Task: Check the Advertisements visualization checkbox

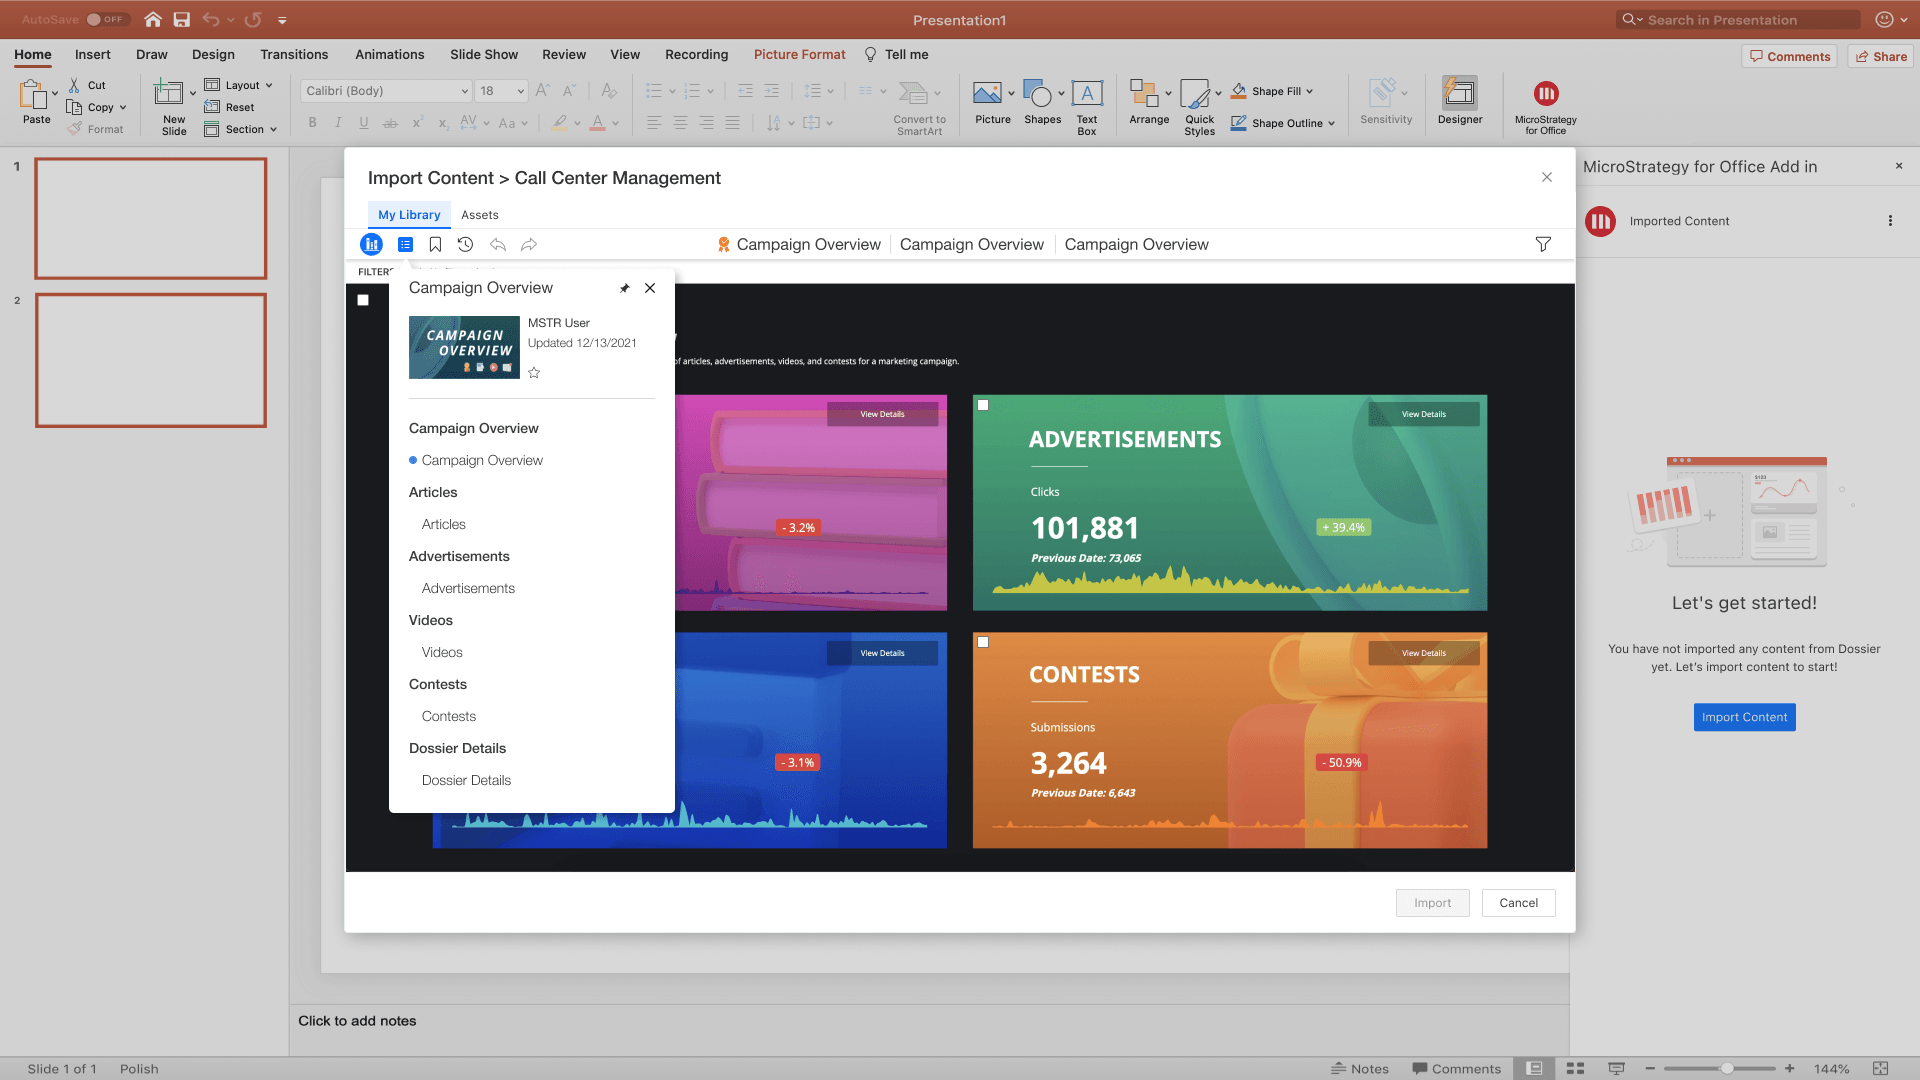Action: pos(983,406)
